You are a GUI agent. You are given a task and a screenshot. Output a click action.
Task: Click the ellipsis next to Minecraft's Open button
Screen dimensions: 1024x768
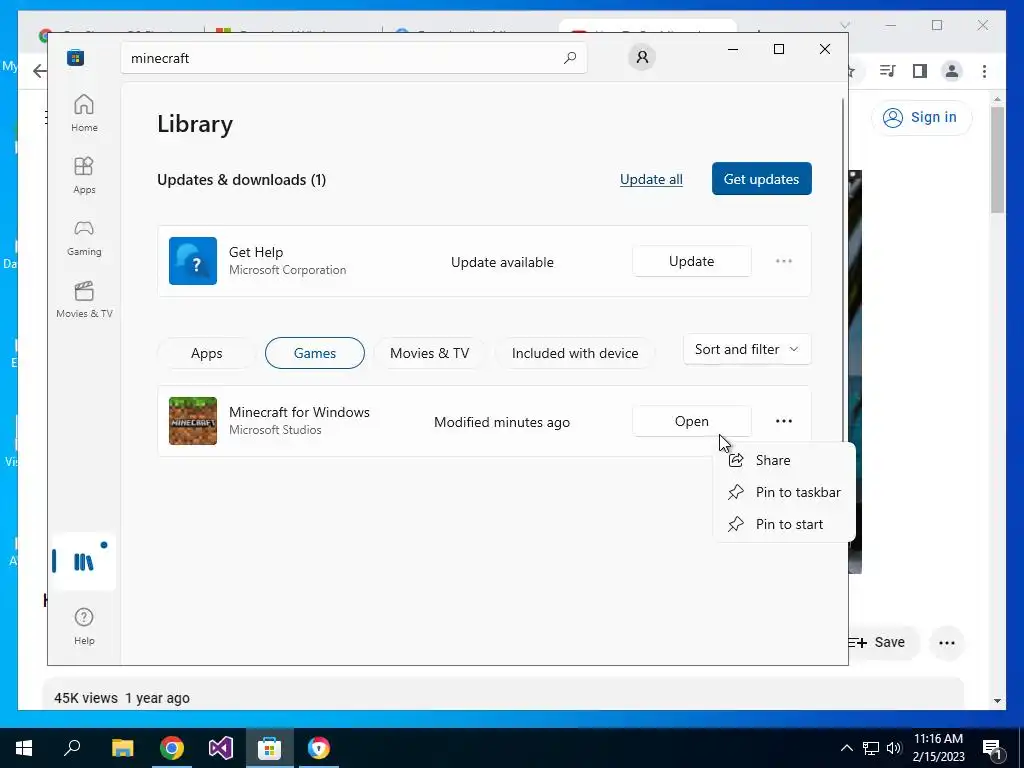pyautogui.click(x=784, y=421)
